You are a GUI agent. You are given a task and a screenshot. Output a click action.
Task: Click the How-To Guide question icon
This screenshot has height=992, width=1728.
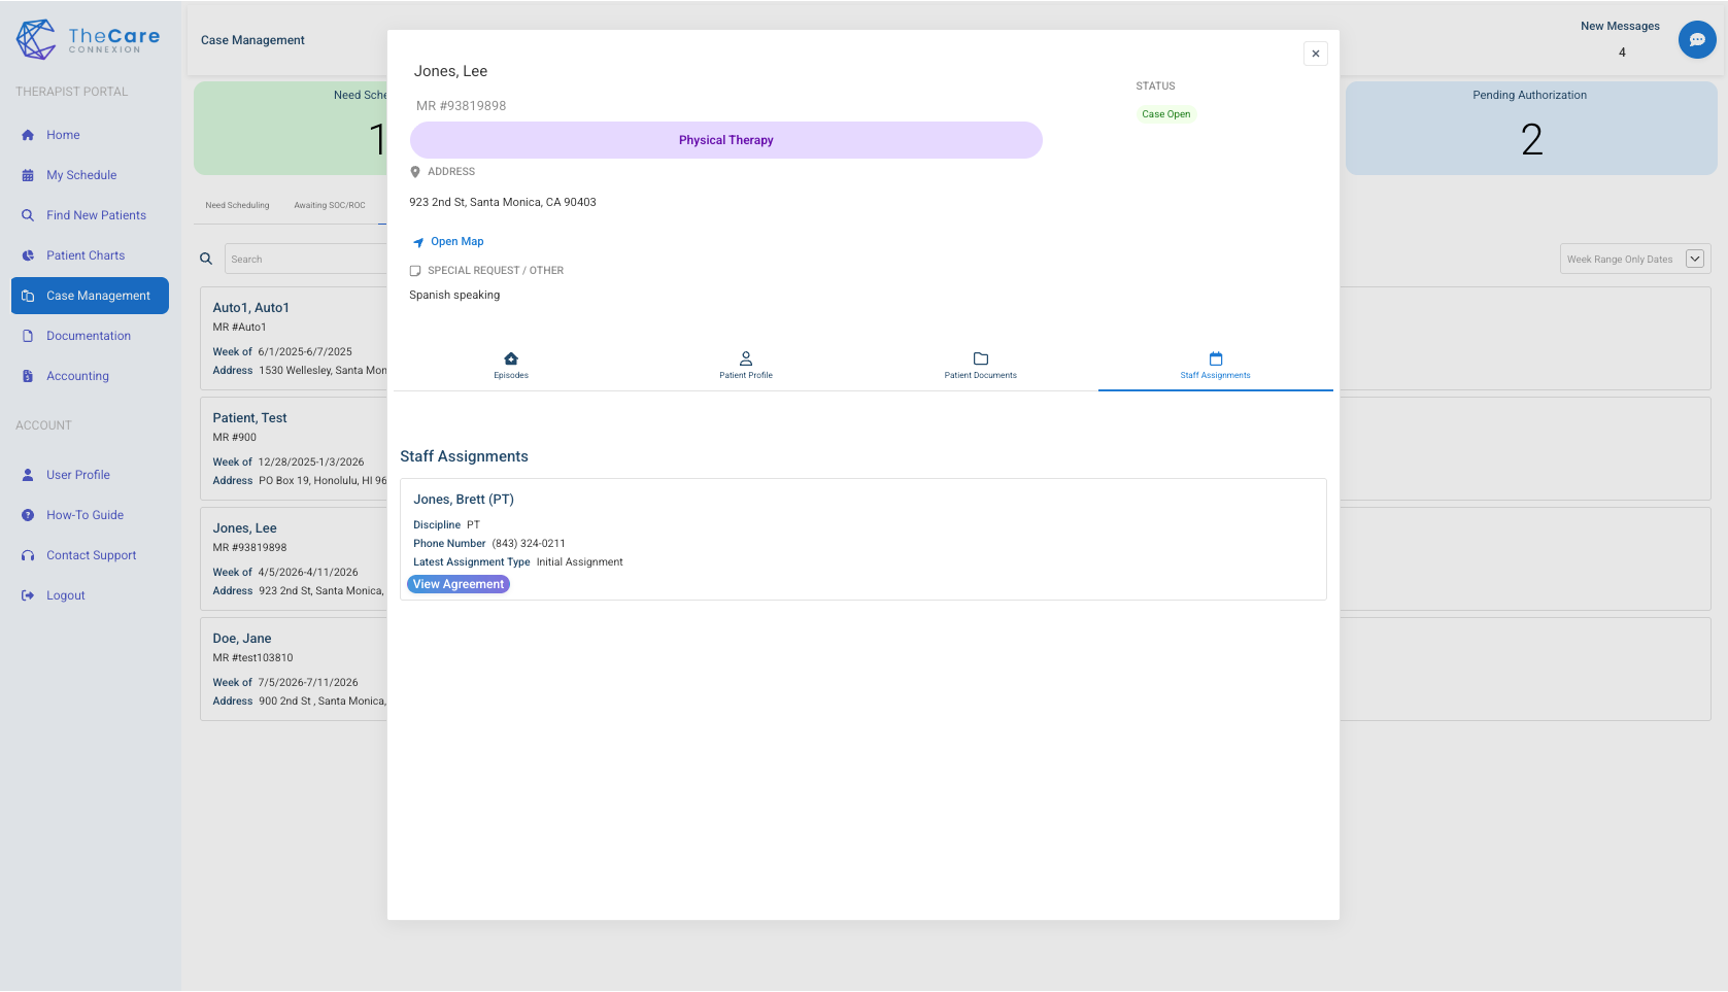[28, 515]
